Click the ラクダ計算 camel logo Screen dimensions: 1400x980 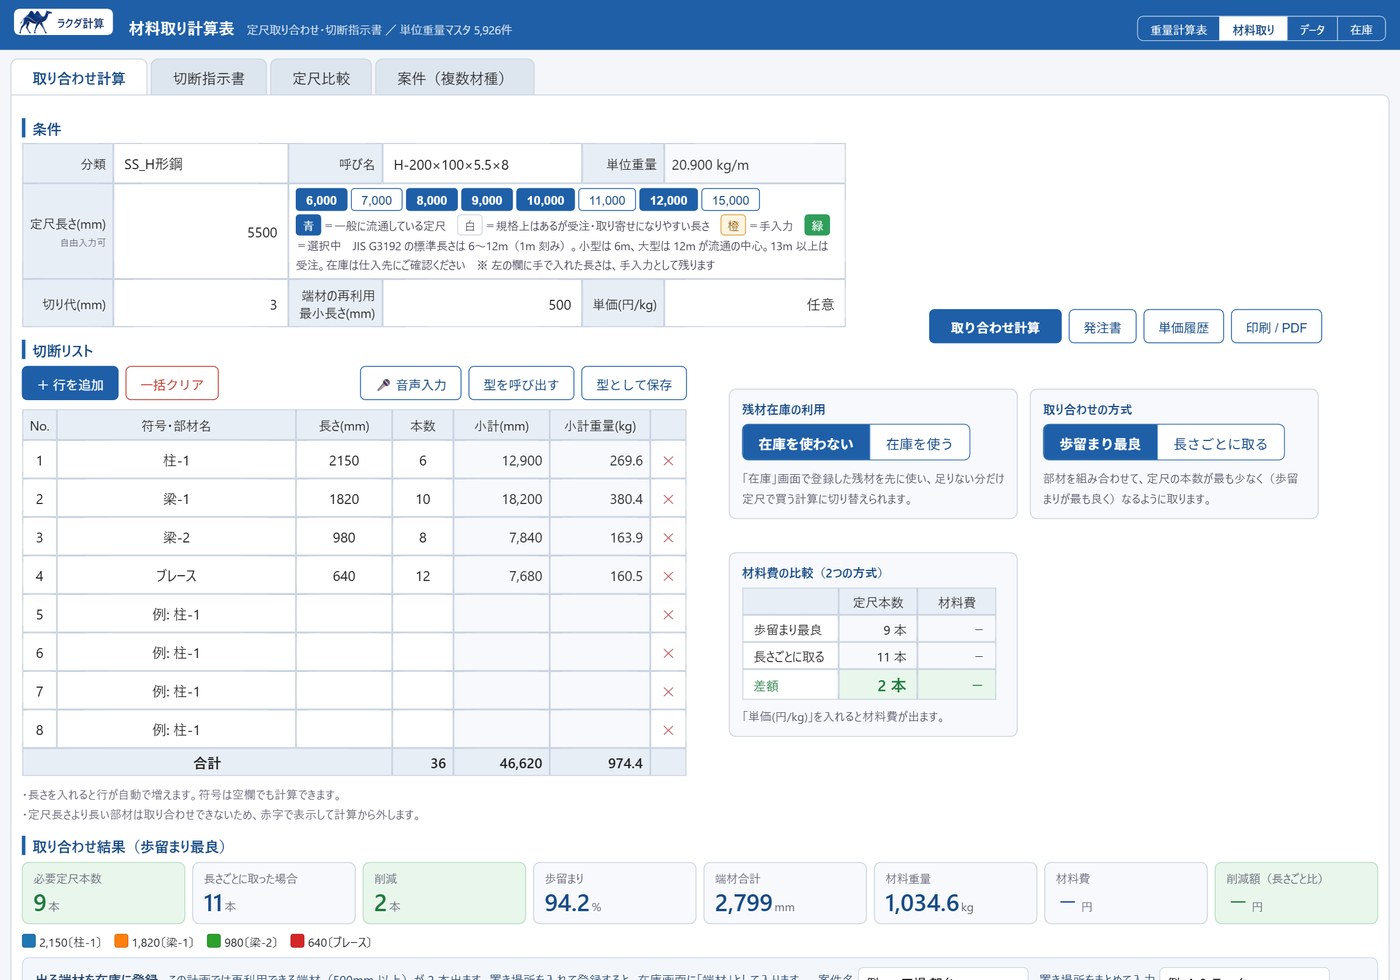pyautogui.click(x=63, y=22)
